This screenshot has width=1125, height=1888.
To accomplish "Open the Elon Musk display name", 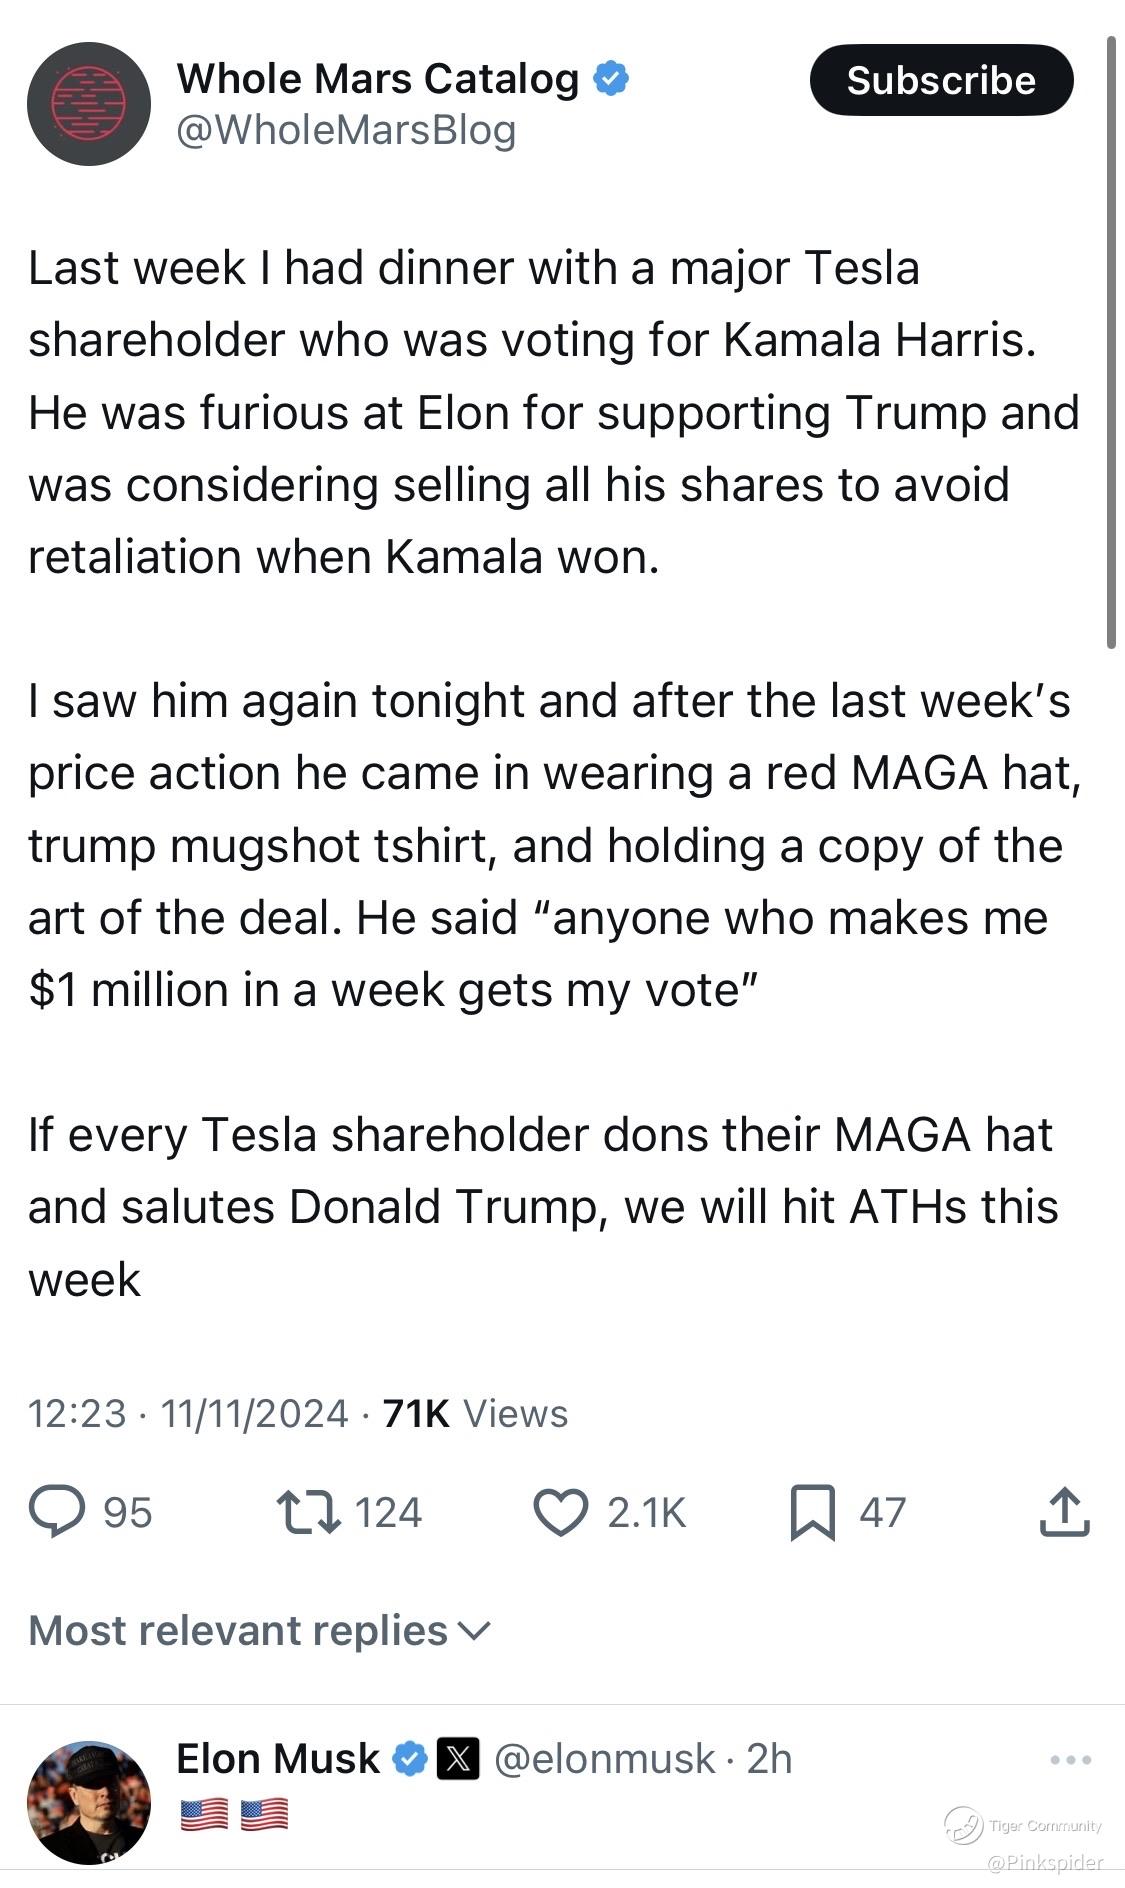I will pyautogui.click(x=278, y=1759).
